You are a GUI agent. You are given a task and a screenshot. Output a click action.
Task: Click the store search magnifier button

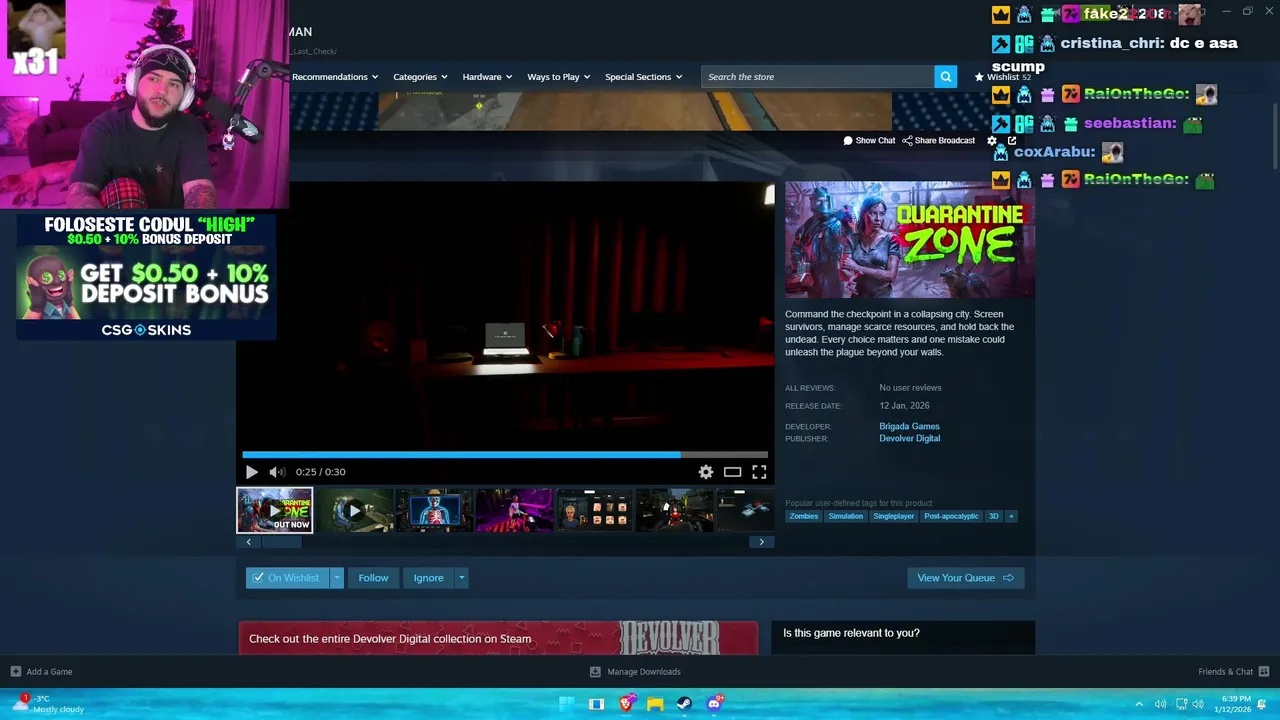[945, 77]
